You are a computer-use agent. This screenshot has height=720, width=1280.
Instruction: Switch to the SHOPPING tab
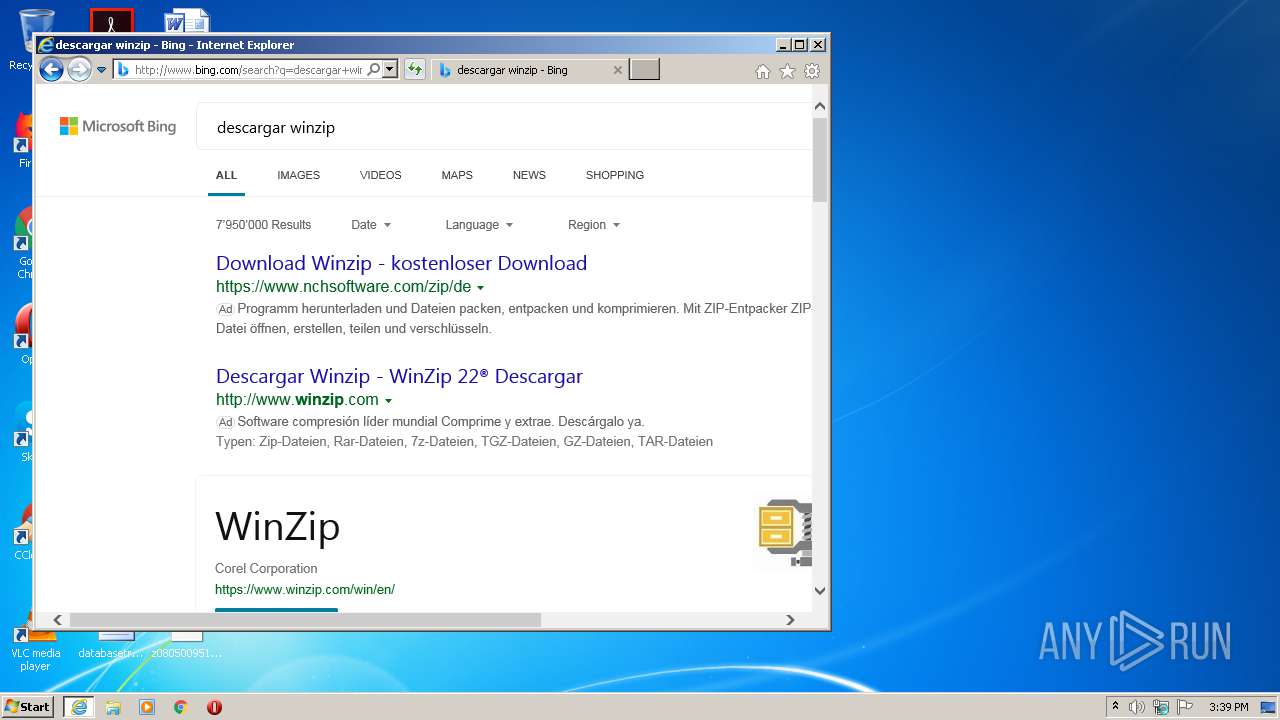click(x=614, y=175)
